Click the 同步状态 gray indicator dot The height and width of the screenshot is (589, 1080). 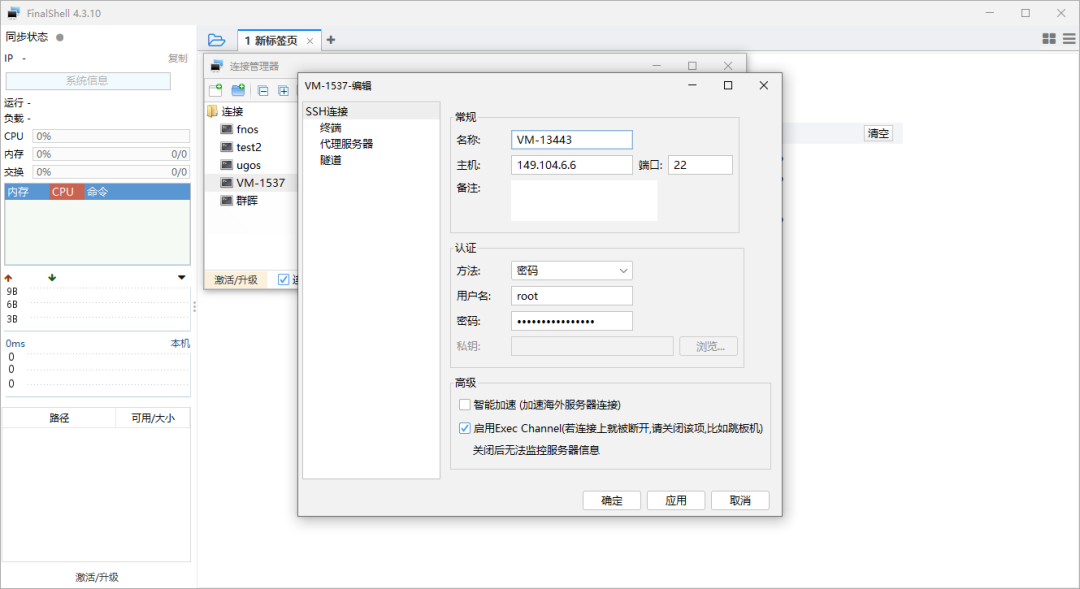[60, 37]
